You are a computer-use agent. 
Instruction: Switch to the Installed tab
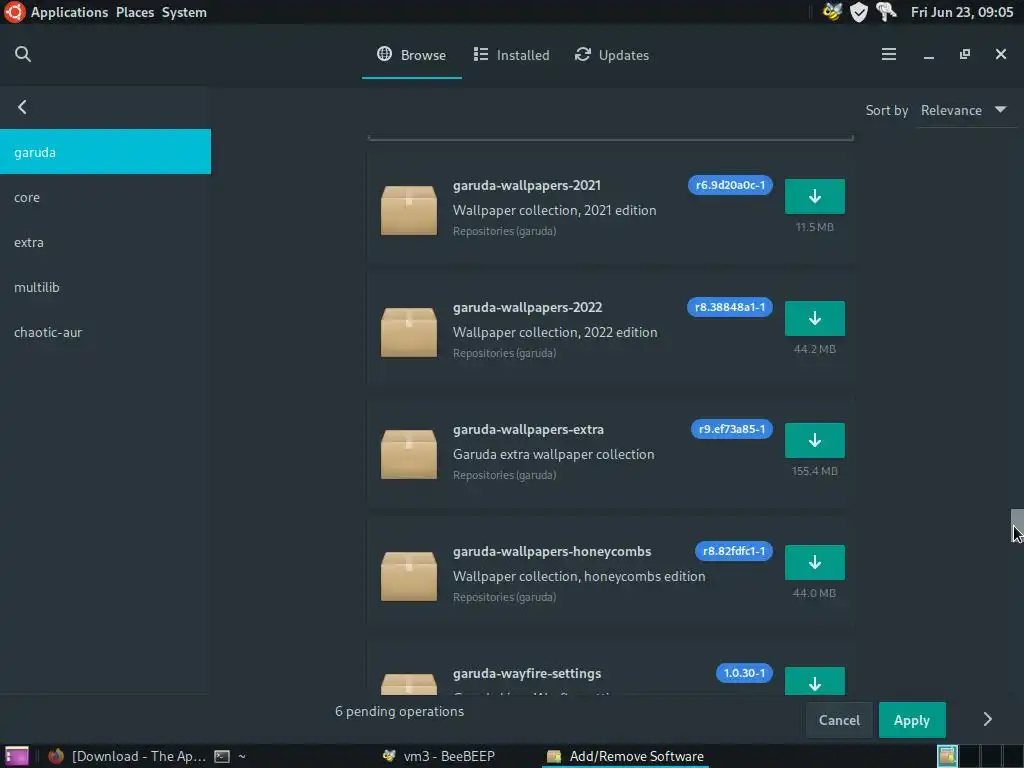[x=511, y=55]
